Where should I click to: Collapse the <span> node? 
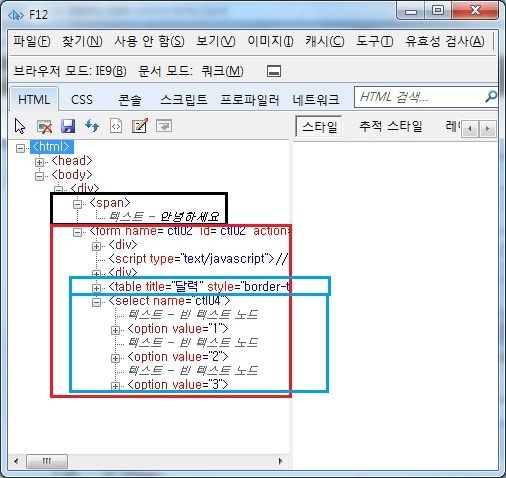(77, 204)
